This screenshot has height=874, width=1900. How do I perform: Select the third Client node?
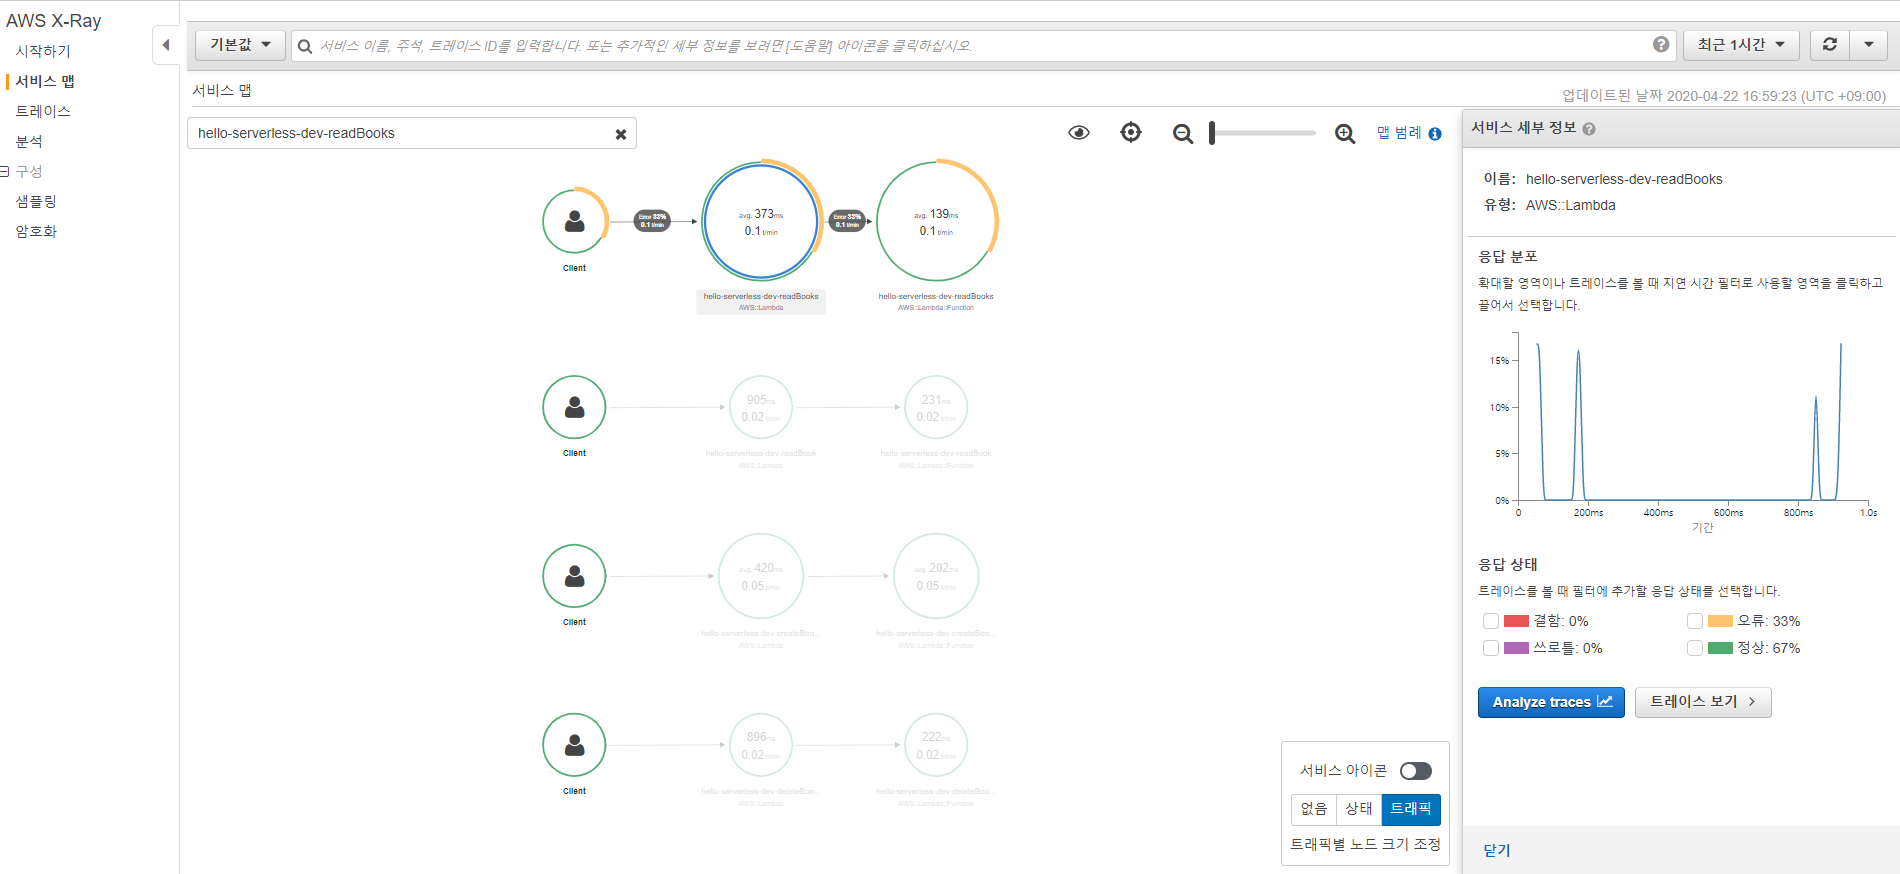[x=575, y=576]
